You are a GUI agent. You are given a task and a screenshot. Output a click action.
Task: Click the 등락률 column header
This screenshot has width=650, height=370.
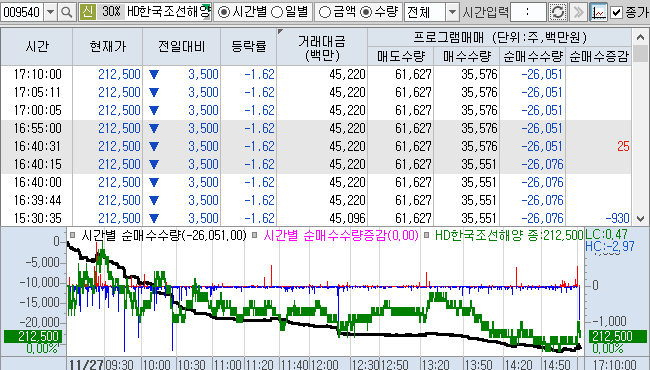248,46
